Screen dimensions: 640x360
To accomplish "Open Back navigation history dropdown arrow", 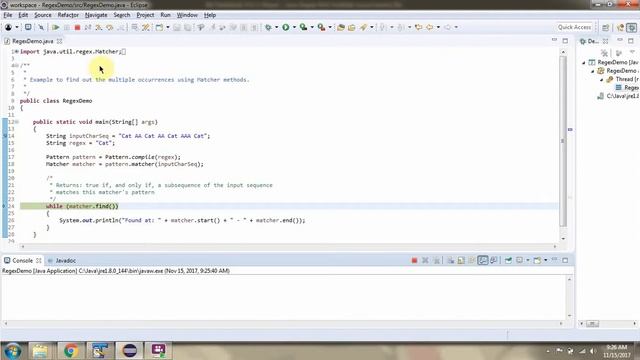I will [438, 27].
